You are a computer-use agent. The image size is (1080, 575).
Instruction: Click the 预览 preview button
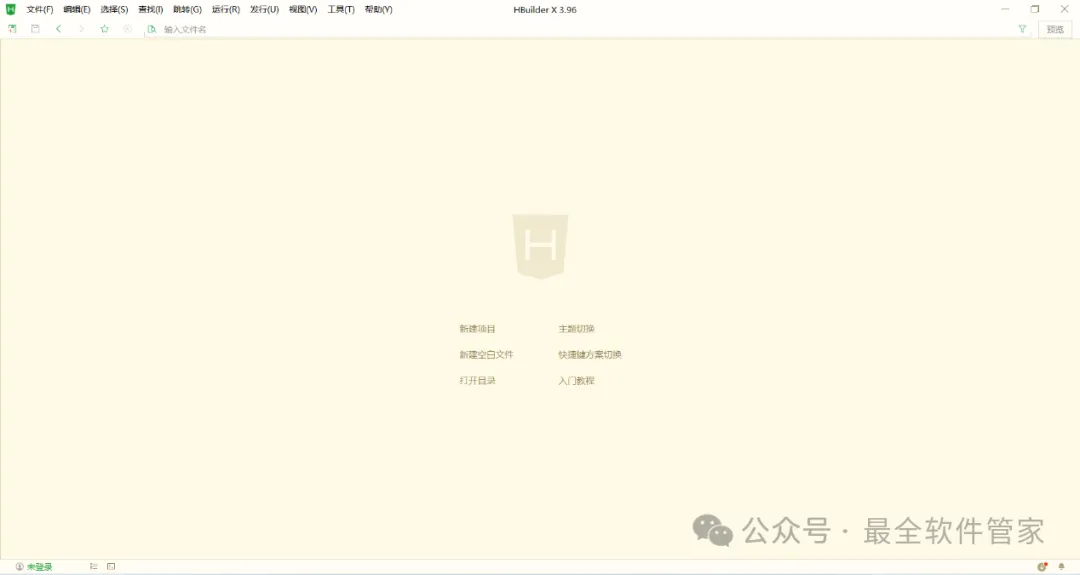[1055, 29]
